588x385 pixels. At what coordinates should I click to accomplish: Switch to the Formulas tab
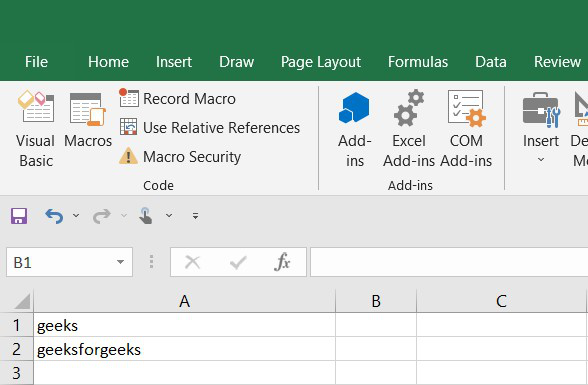(x=418, y=62)
